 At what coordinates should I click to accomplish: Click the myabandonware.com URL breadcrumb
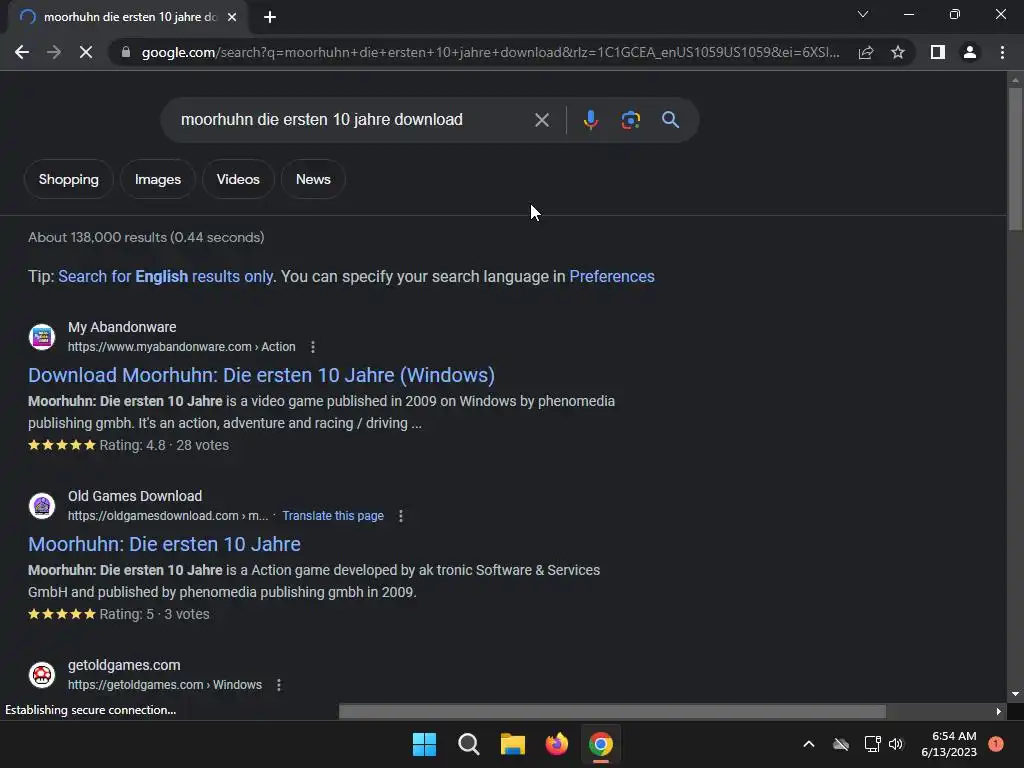182,347
